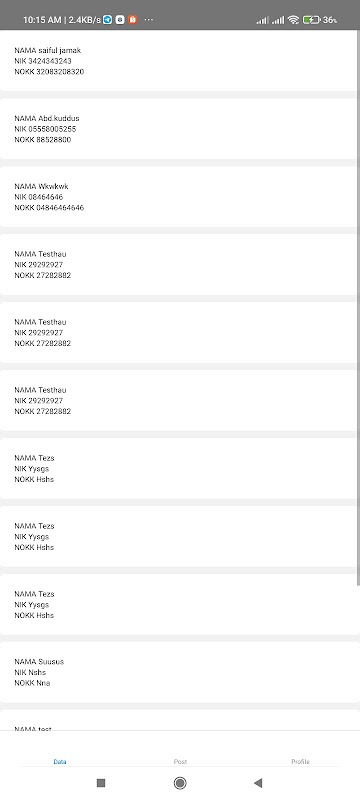360x800 pixels.
Task: Open the partially visible test record
Action: (178, 720)
